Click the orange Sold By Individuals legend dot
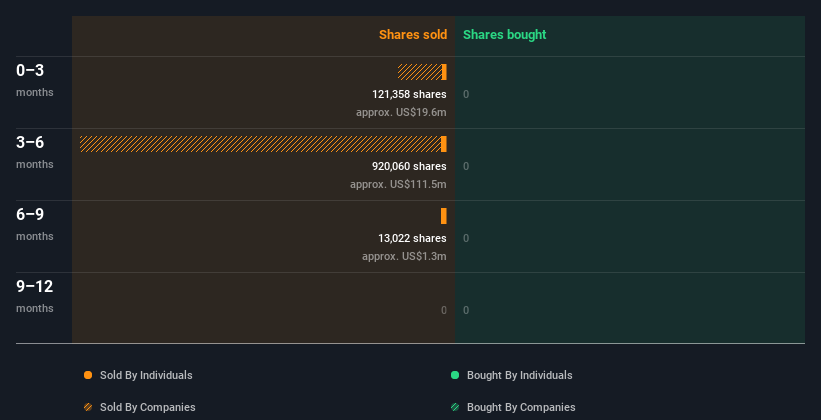The width and height of the screenshot is (821, 420). [88, 375]
